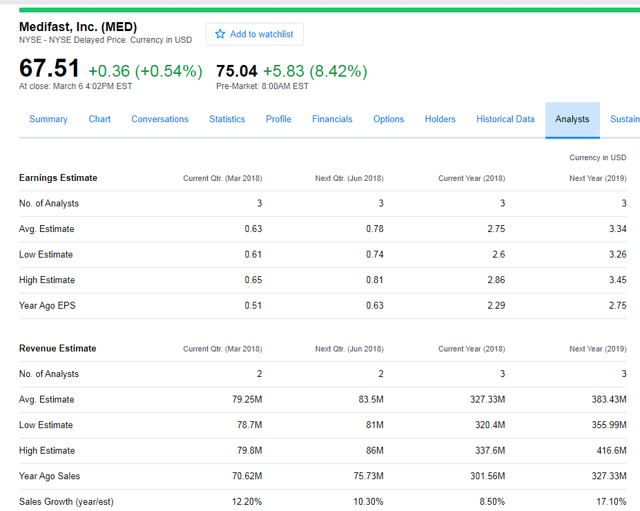
Task: Click the Year Ago Sales row label
Action: pos(49,476)
